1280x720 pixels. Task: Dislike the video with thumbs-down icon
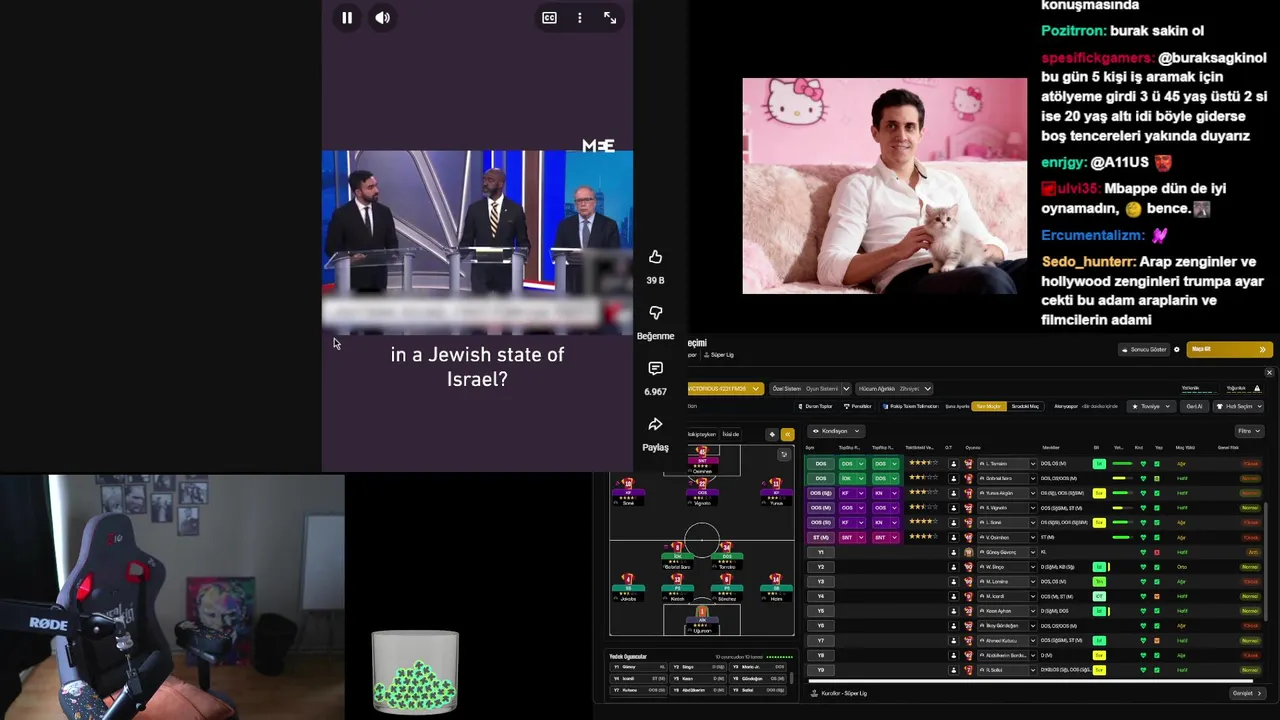[655, 313]
